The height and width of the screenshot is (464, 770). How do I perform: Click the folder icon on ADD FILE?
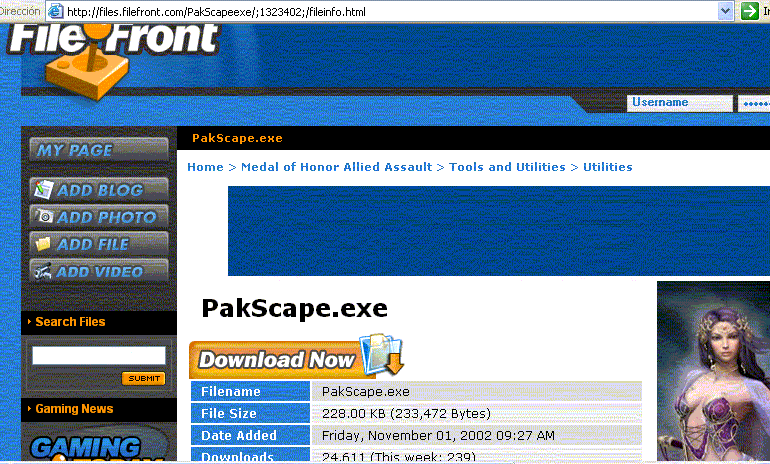coord(43,244)
